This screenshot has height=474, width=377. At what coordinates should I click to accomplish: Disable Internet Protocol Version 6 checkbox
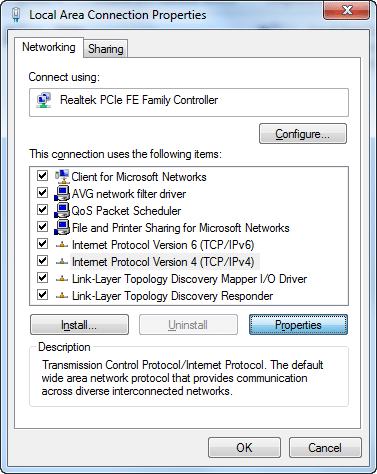(42, 244)
